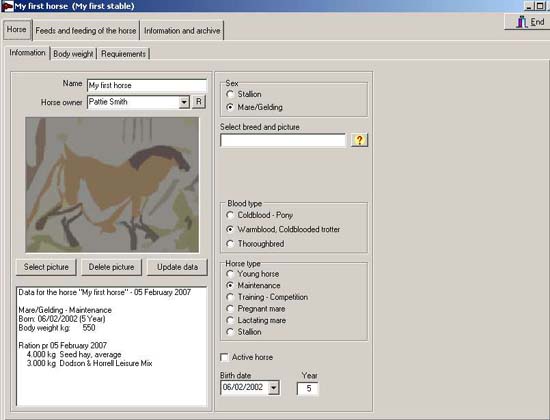Switch to the Requirements sub-tab
Viewport: 550px width, 420px height.
pyautogui.click(x=123, y=54)
